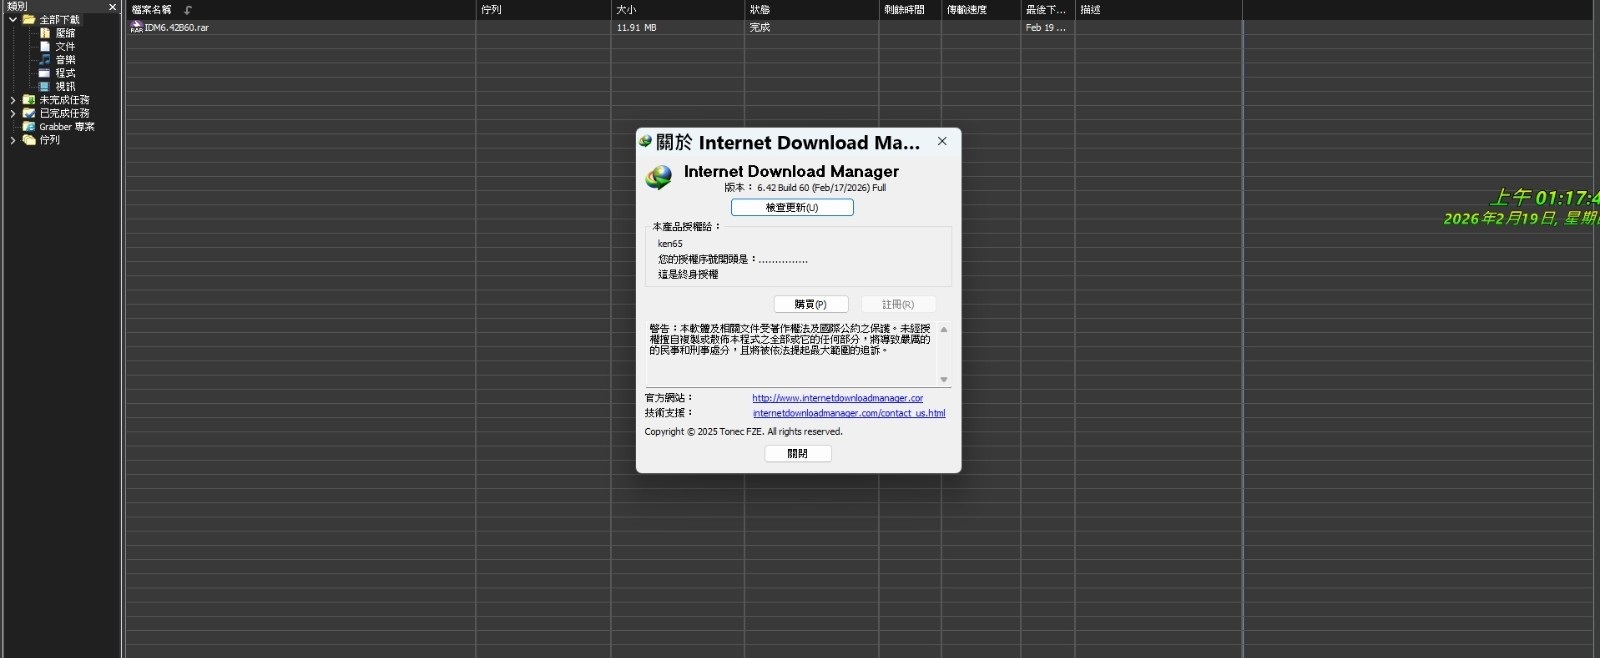Select the 程式 programs category icon
This screenshot has width=1600, height=658.
click(x=45, y=73)
